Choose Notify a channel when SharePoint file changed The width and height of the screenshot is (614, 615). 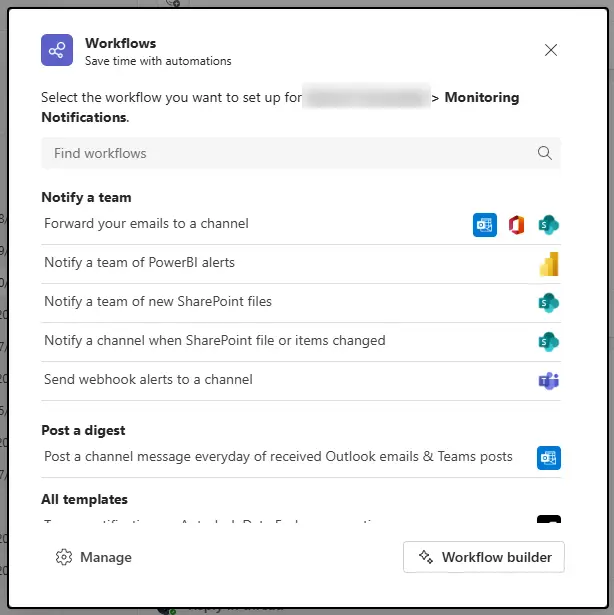tap(214, 341)
